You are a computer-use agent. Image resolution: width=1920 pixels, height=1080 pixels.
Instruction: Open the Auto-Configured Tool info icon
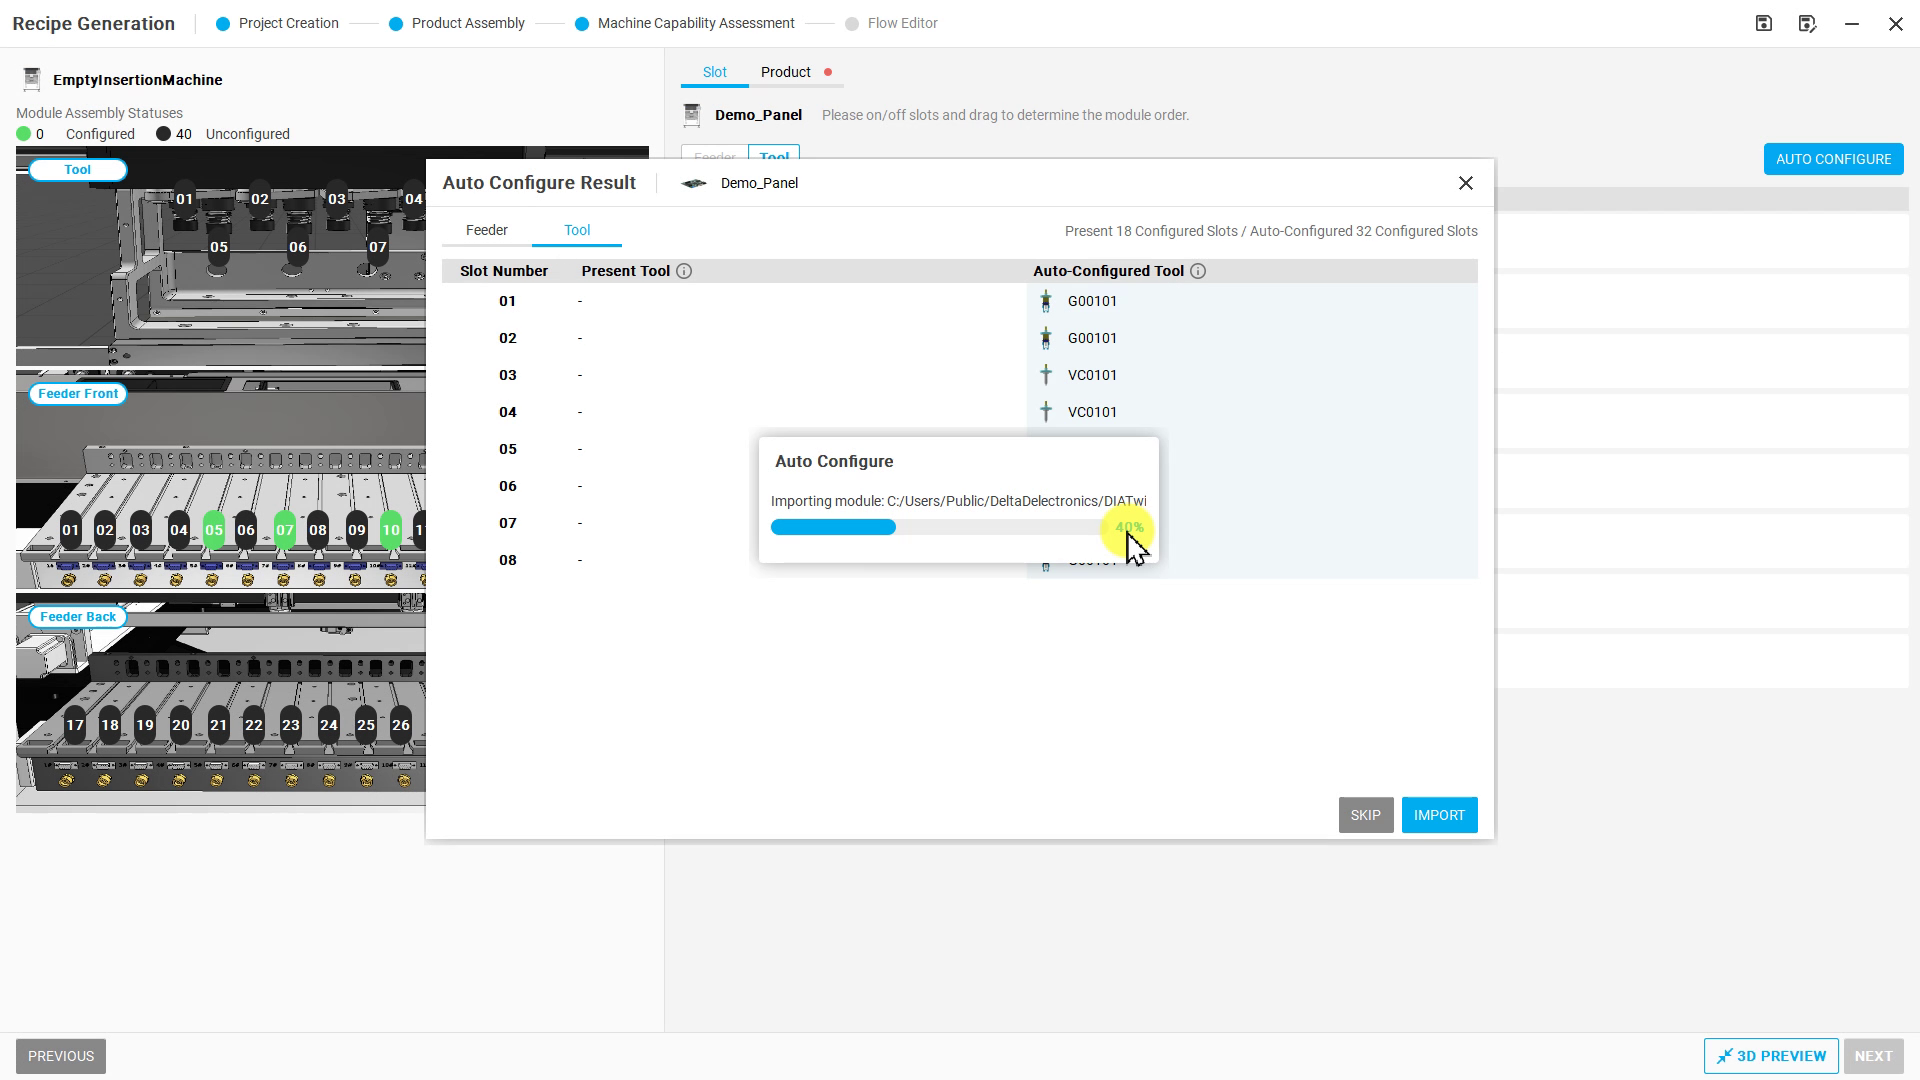point(1198,271)
